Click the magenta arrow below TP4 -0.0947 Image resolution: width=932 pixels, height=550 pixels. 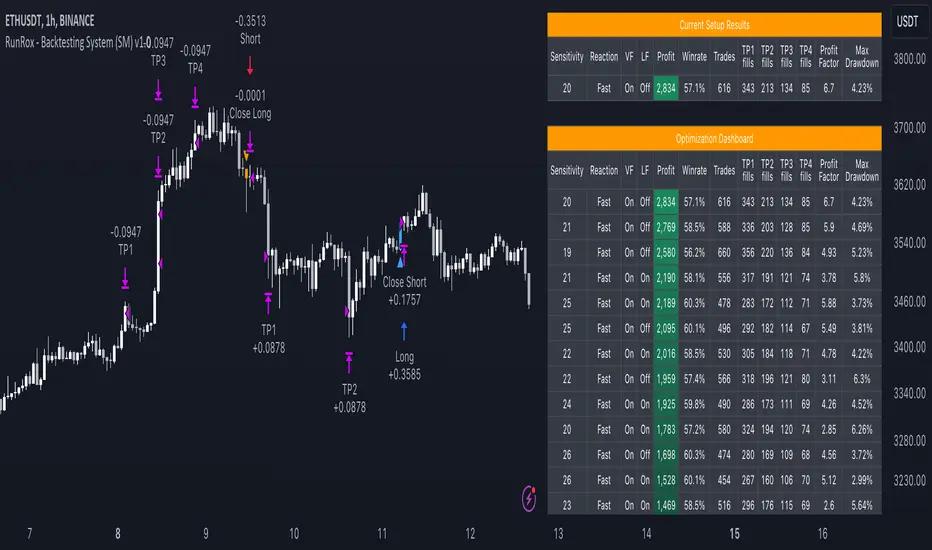(195, 98)
